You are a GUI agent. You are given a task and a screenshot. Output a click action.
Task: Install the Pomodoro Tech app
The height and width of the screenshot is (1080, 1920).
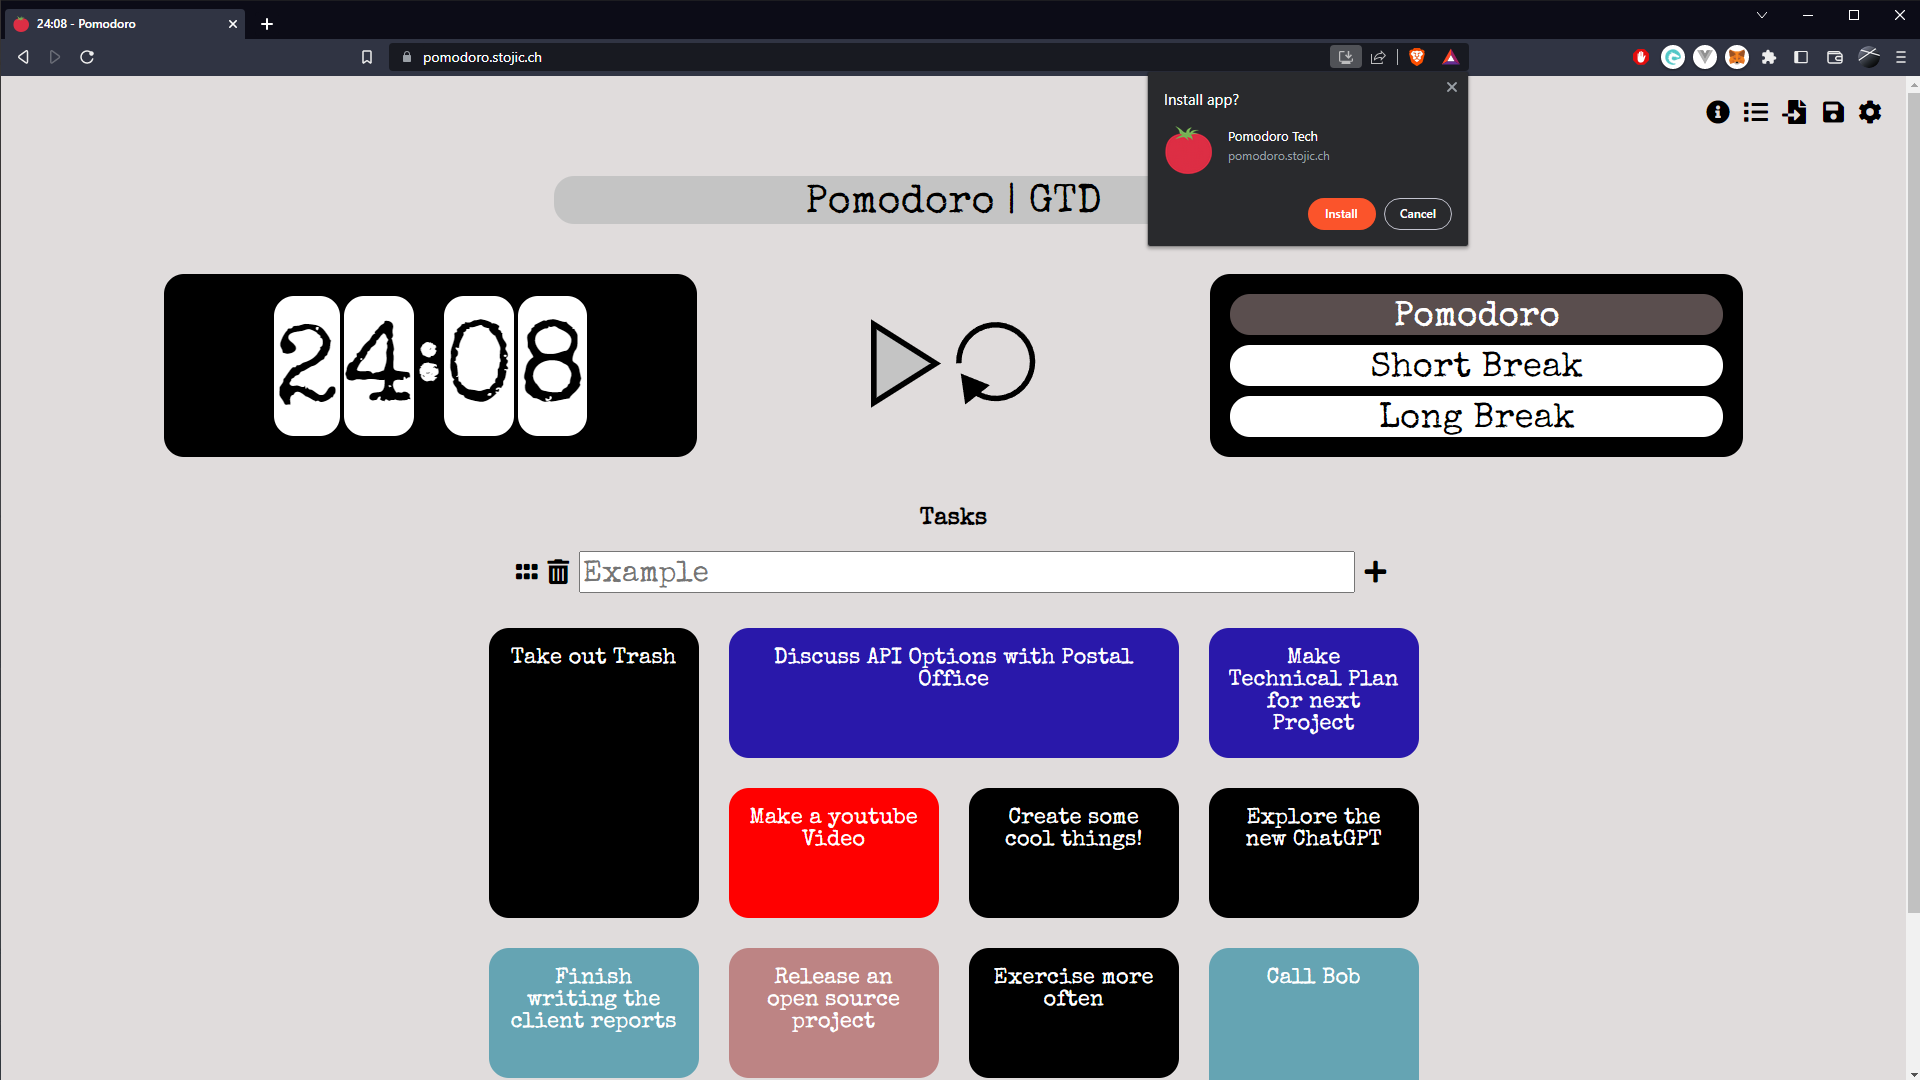tap(1341, 213)
